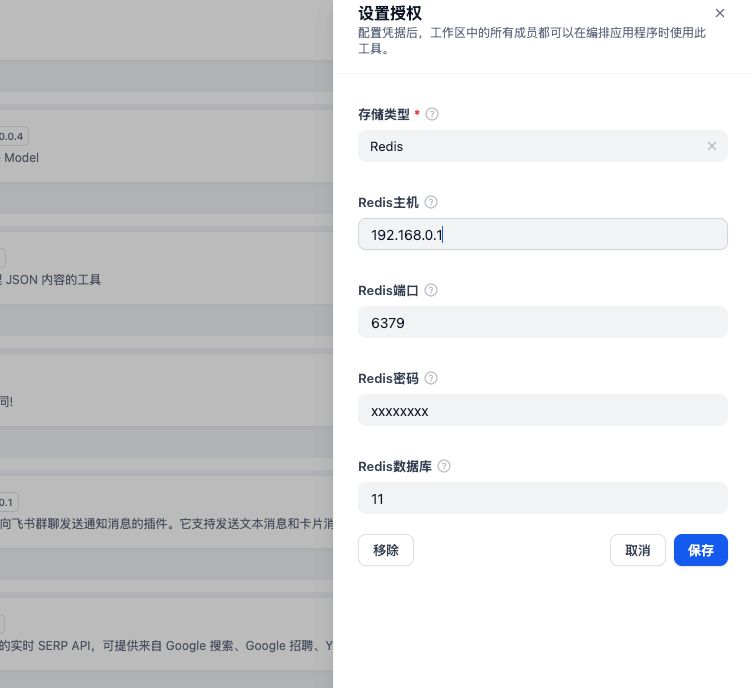Open the 存储类型 dropdown showing Redis

coord(530,146)
